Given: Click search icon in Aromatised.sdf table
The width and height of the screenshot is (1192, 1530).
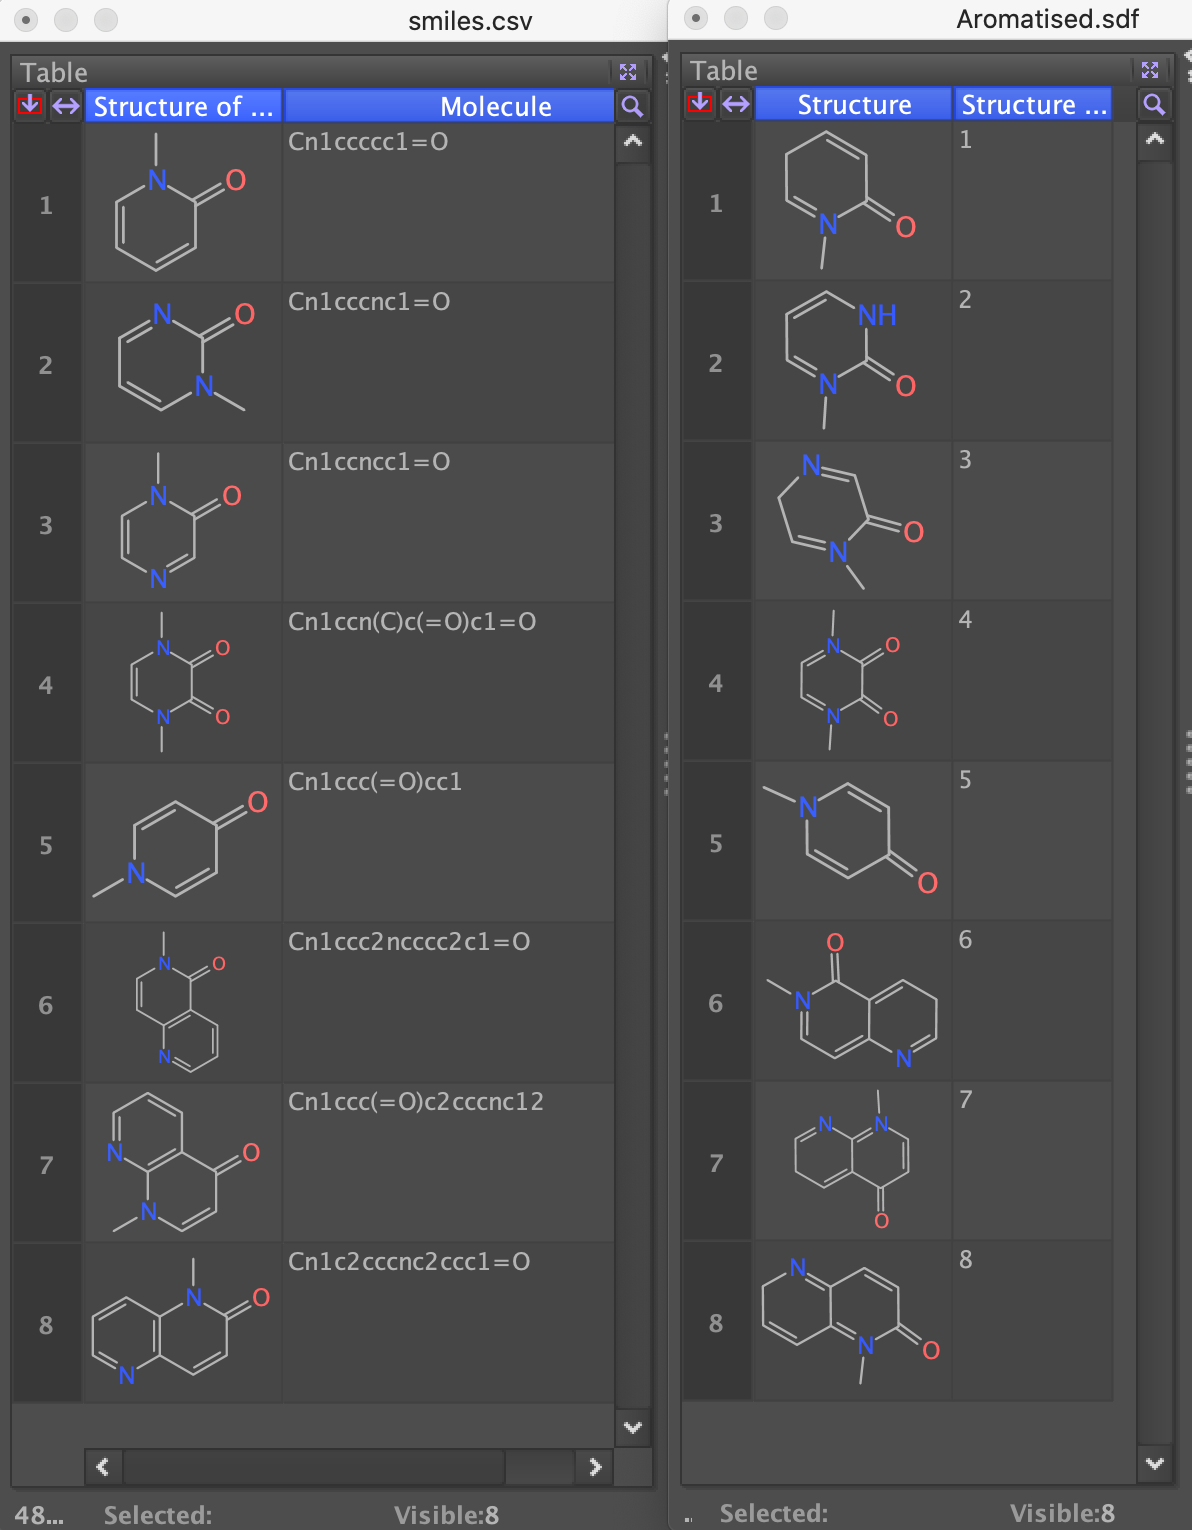Looking at the screenshot, I should 1154,104.
